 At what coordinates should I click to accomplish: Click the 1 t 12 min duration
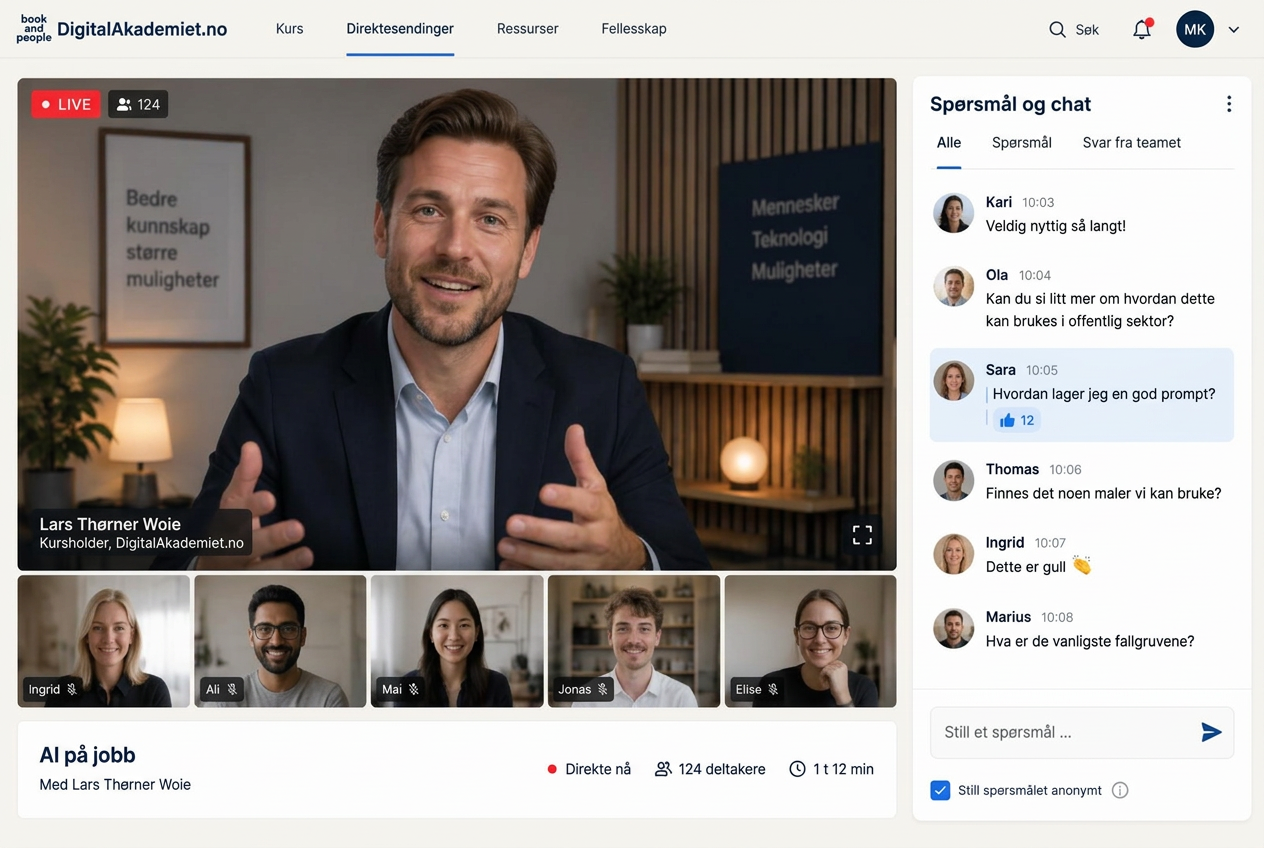tap(831, 769)
